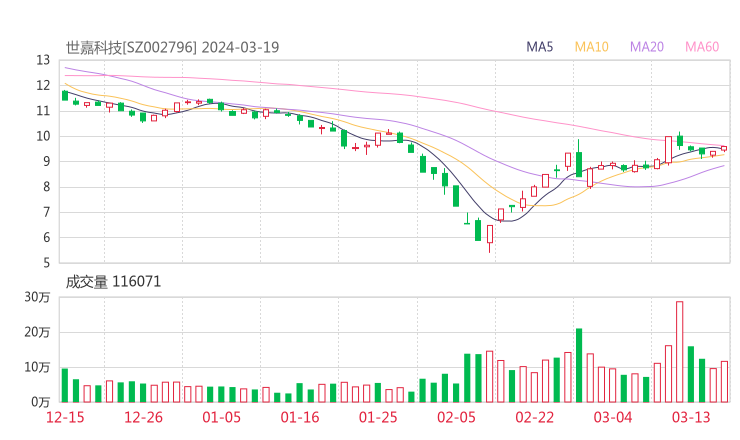The image size is (740, 440).
Task: Click the 12-15 date axis label
Action: pyautogui.click(x=65, y=417)
